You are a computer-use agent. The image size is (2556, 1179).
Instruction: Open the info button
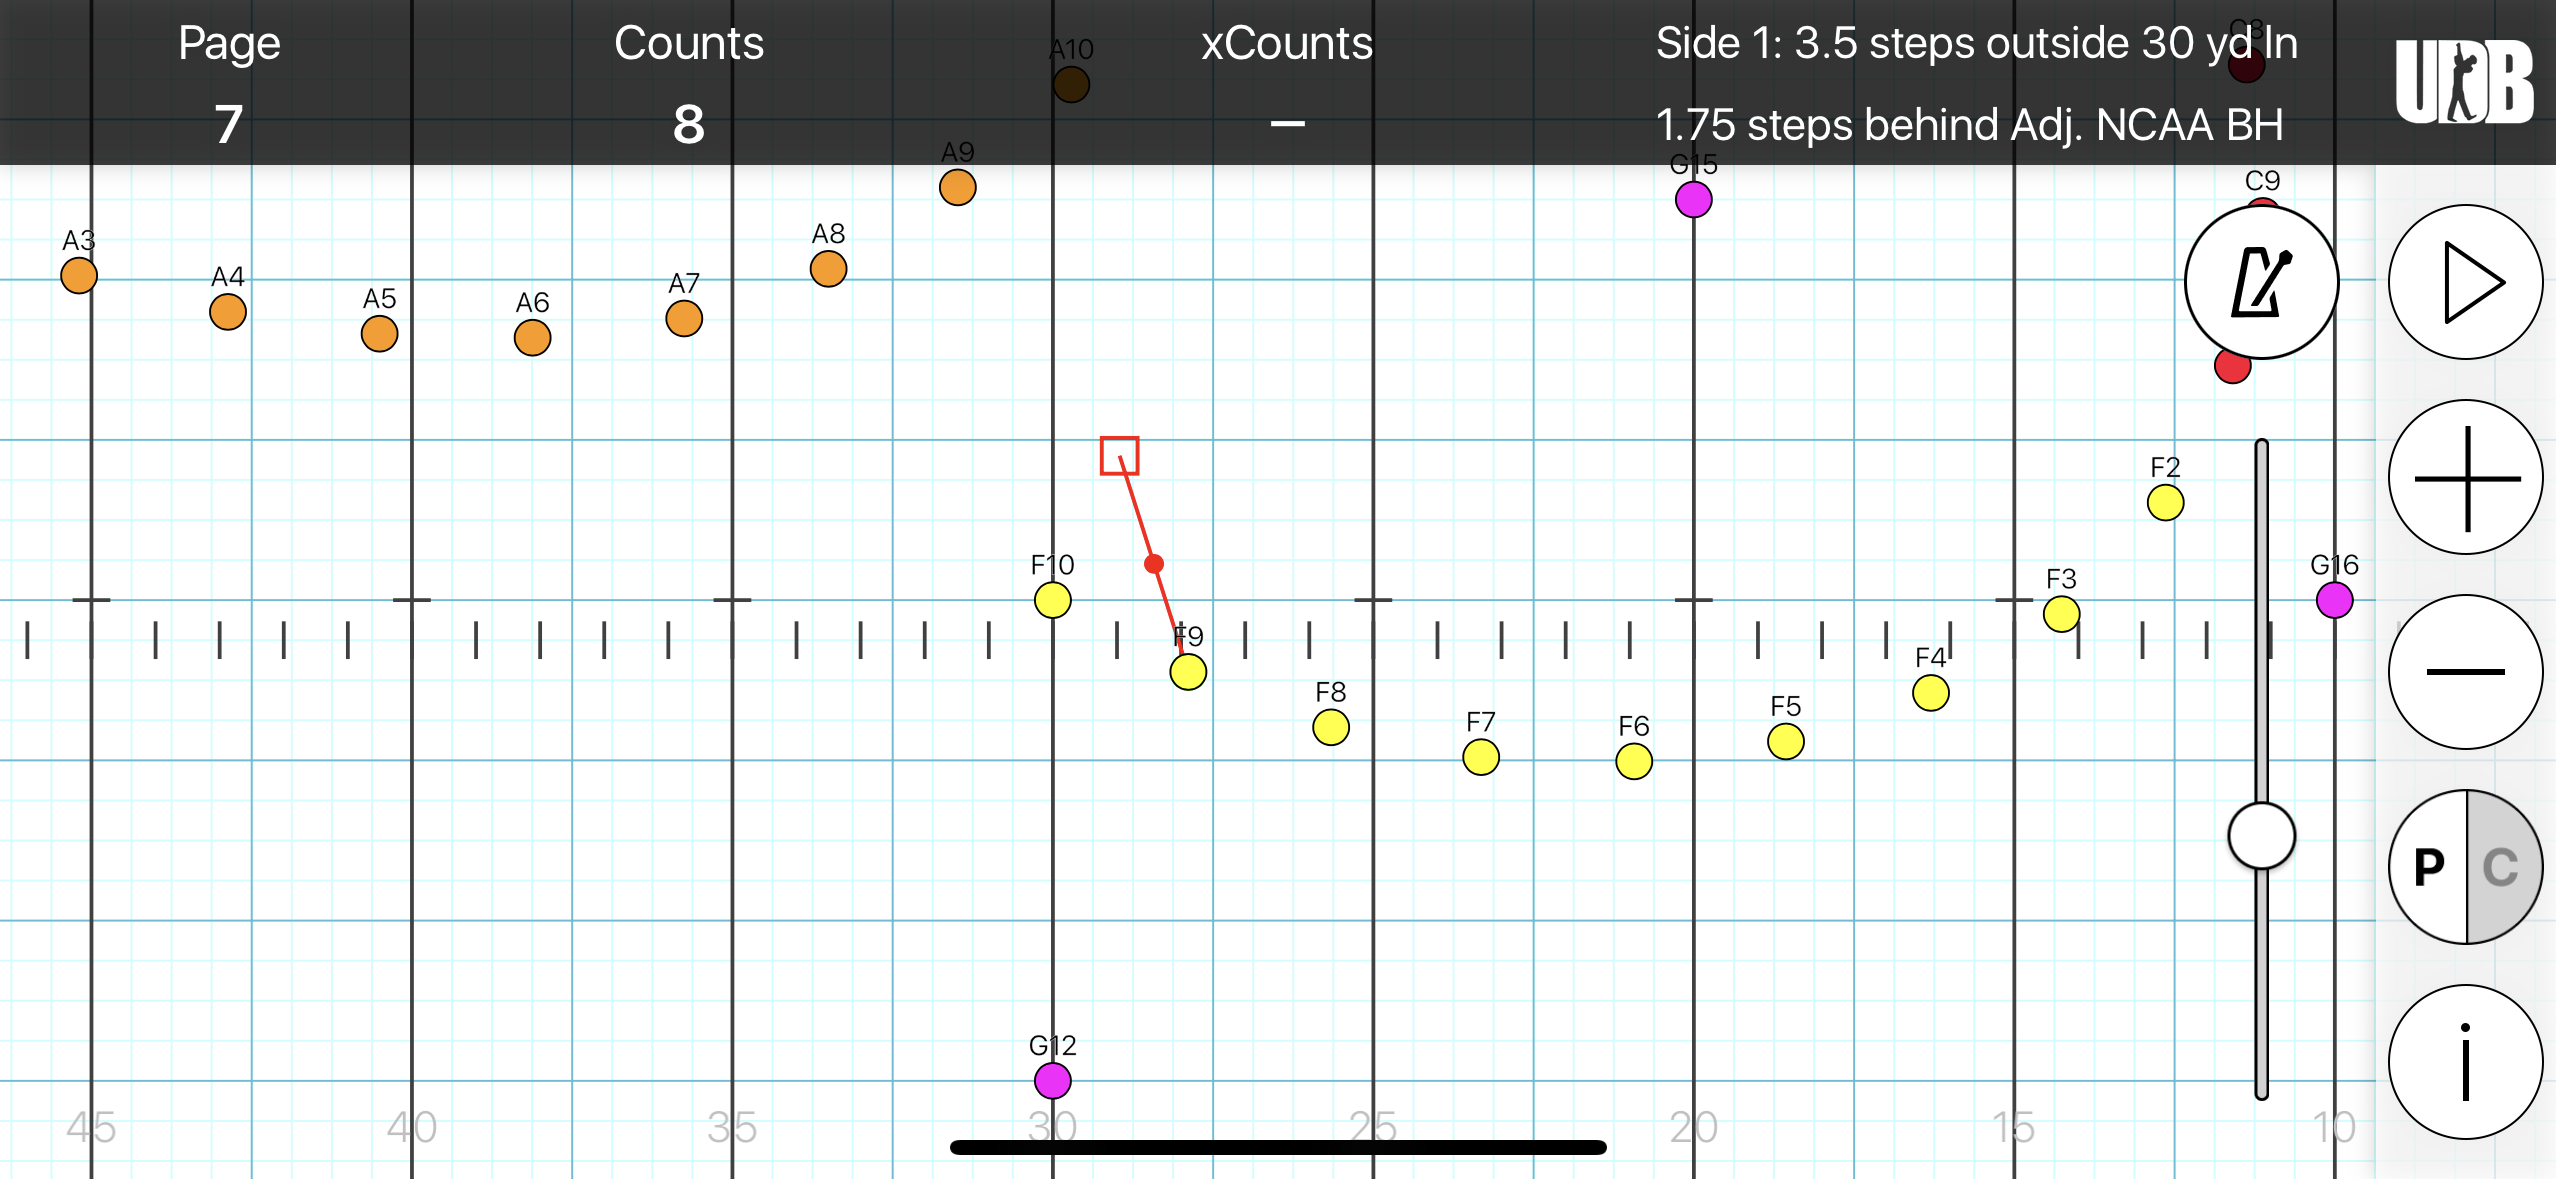click(x=2465, y=1062)
